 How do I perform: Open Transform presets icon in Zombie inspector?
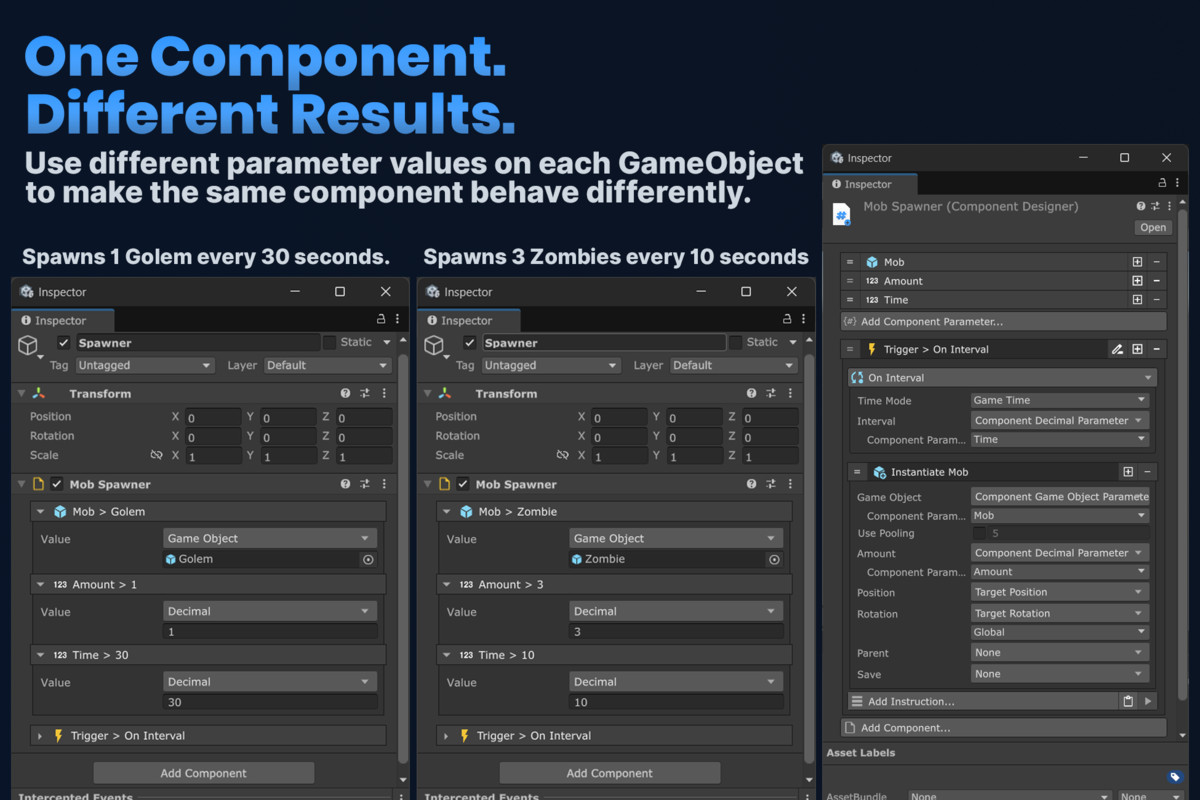click(x=770, y=394)
